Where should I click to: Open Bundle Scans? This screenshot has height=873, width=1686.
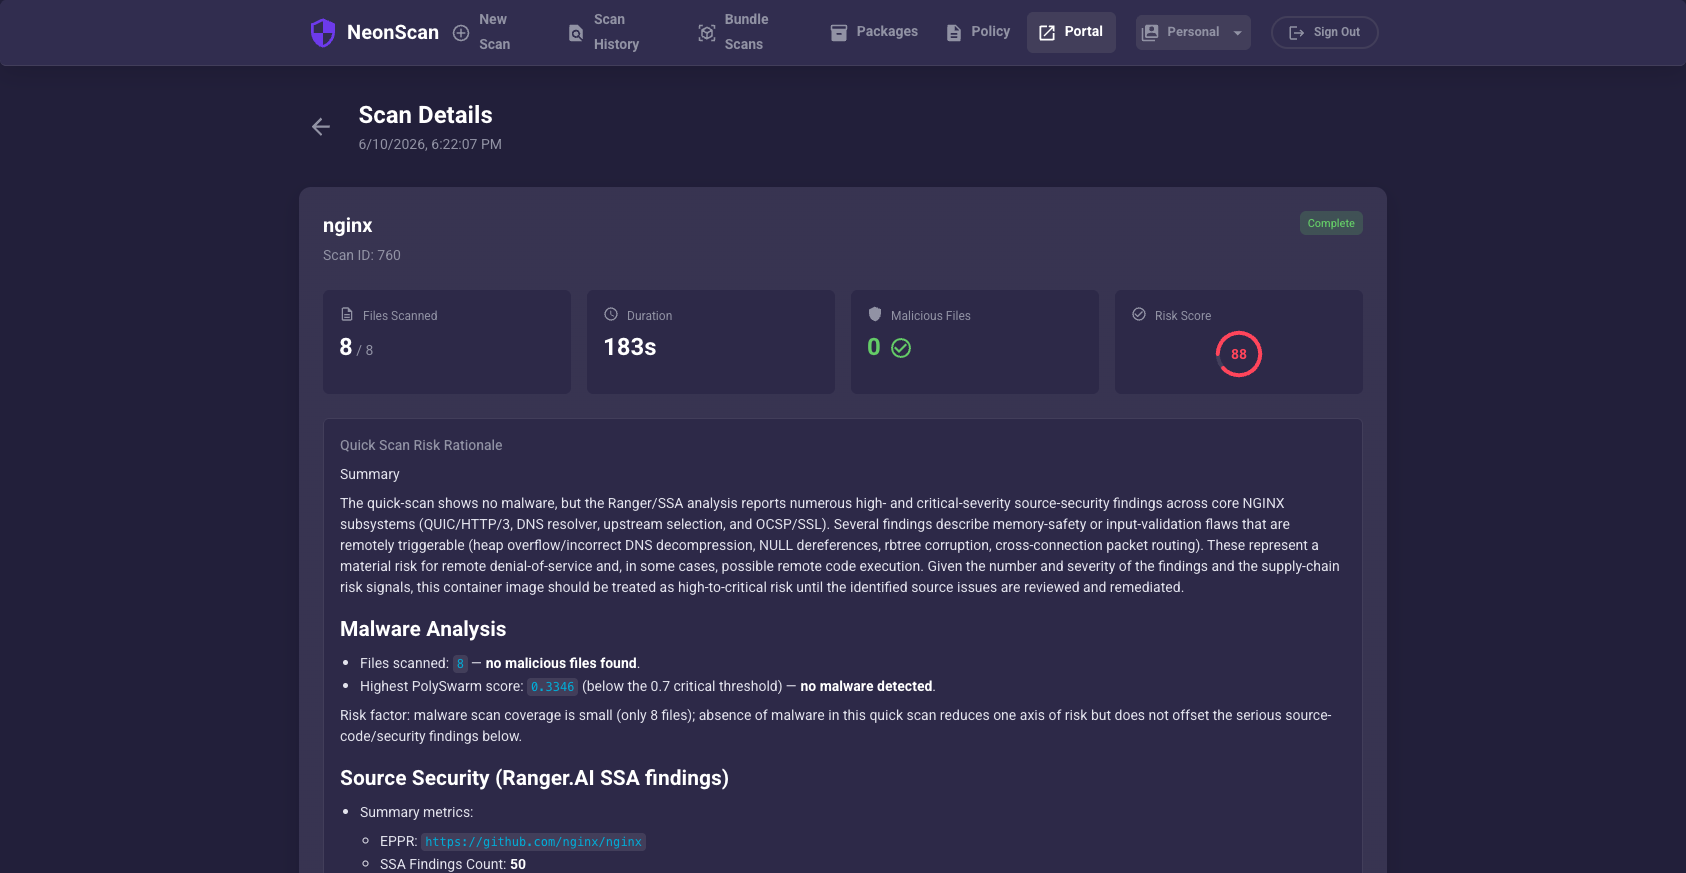click(745, 32)
